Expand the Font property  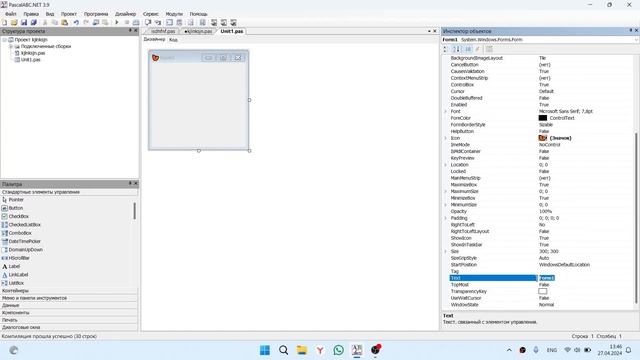pyautogui.click(x=445, y=111)
